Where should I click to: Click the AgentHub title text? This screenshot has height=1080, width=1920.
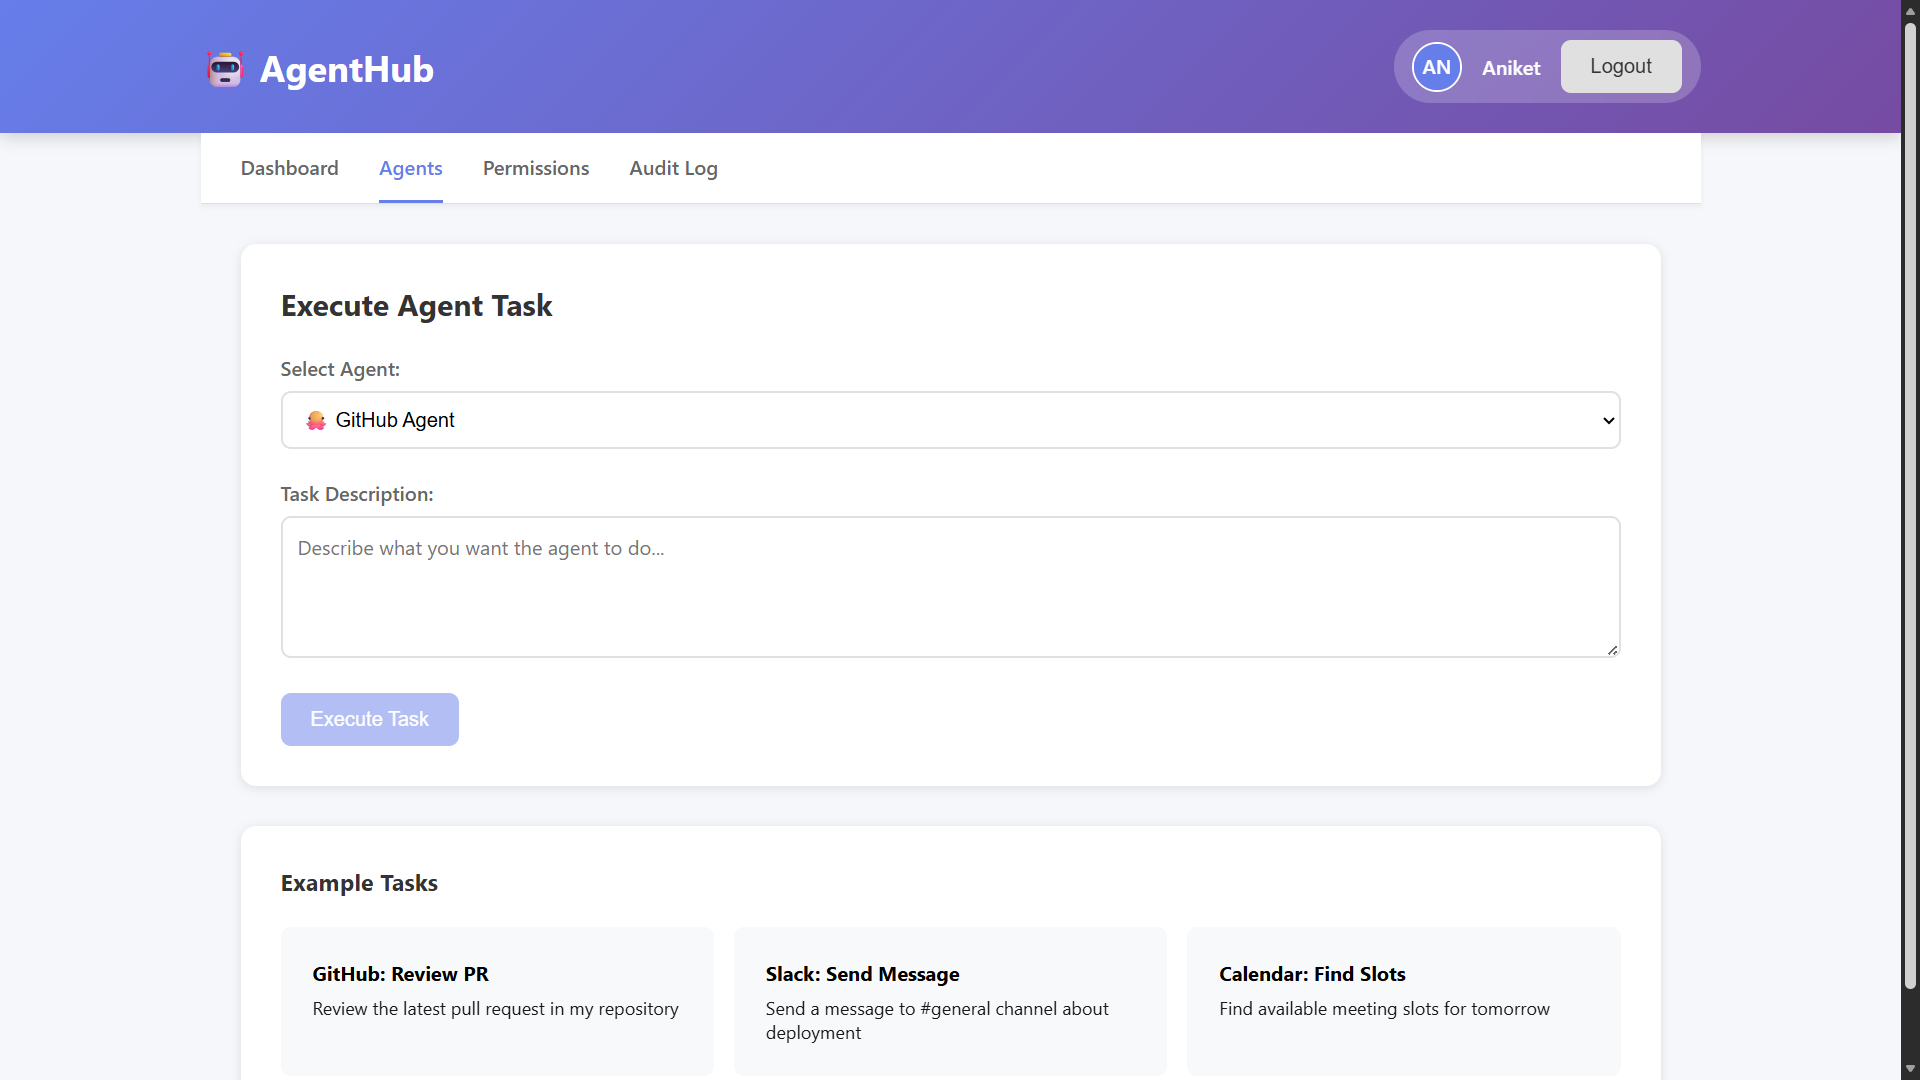coord(346,69)
